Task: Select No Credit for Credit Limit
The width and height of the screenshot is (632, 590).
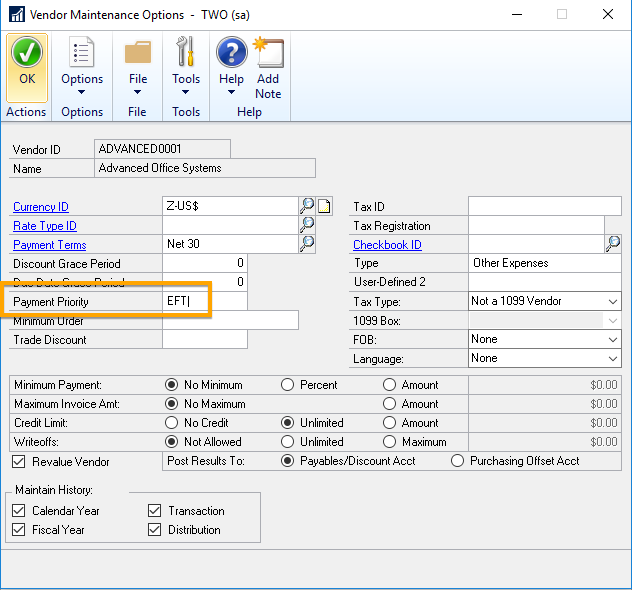Action: click(x=171, y=423)
